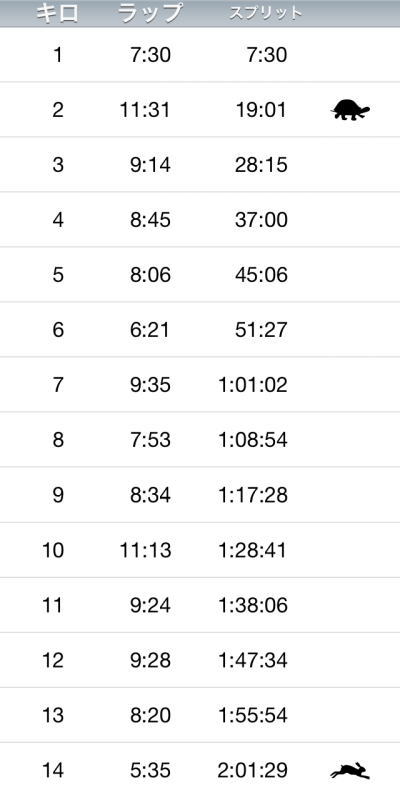Image resolution: width=400 pixels, height=795 pixels.
Task: Click the turtle icon on kilometer 2
Action: 350,110
